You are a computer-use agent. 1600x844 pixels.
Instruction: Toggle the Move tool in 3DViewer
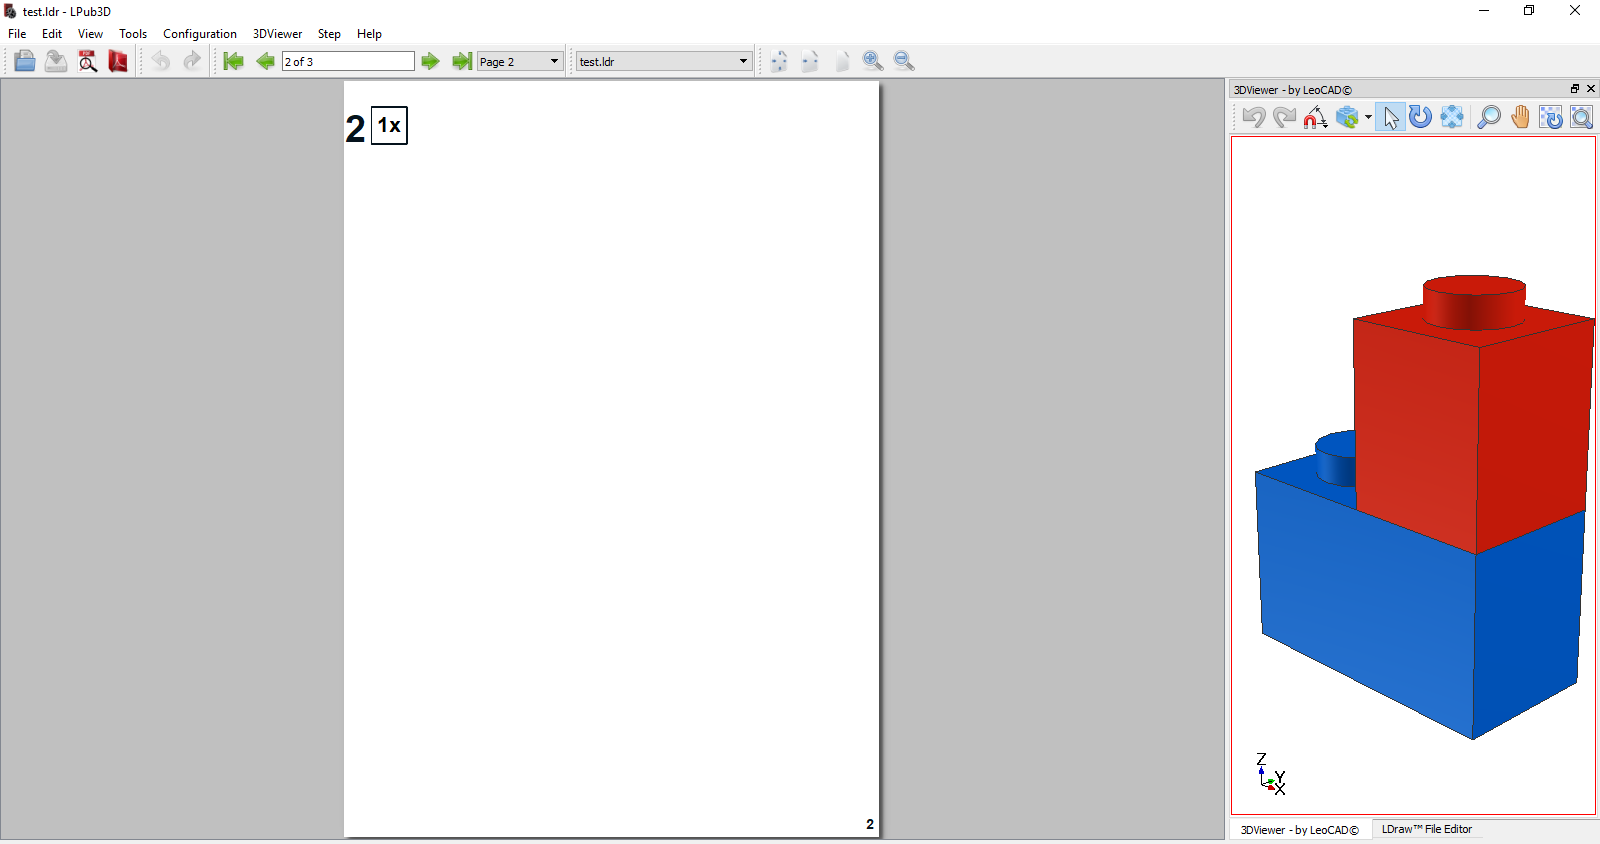1452,117
